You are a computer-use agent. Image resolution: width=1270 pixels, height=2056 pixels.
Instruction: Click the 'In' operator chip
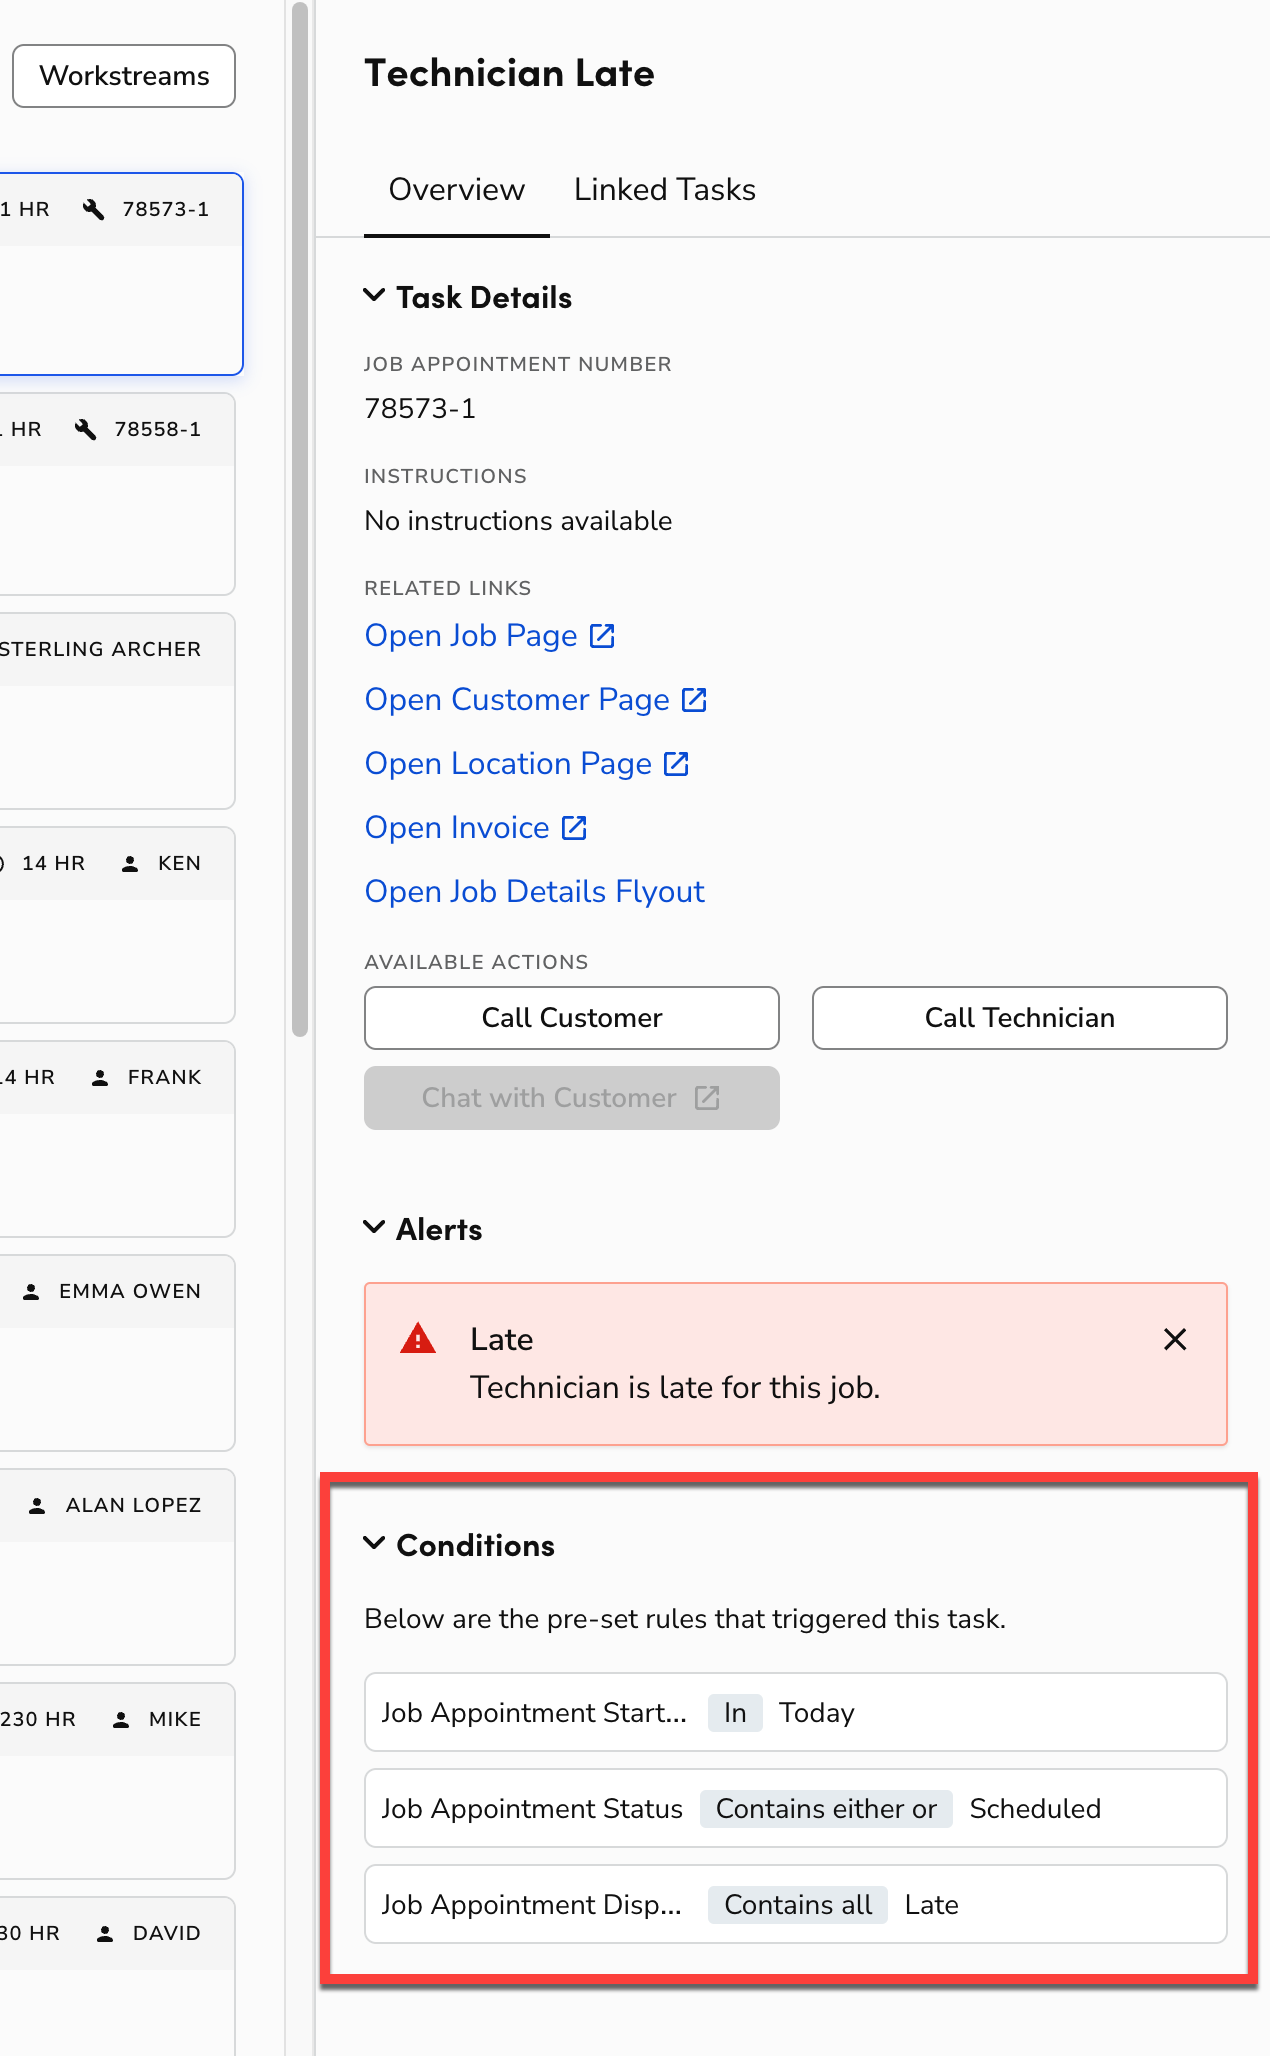tap(735, 1712)
